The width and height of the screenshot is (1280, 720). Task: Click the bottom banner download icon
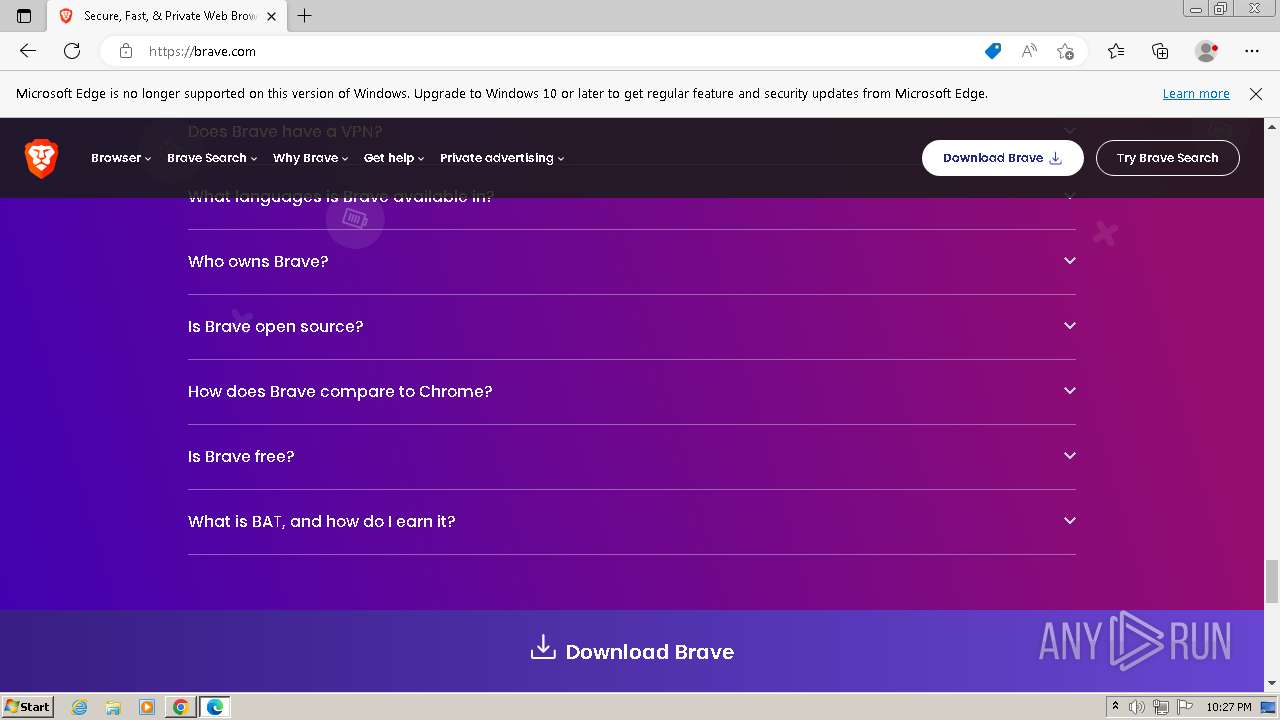[x=543, y=647]
